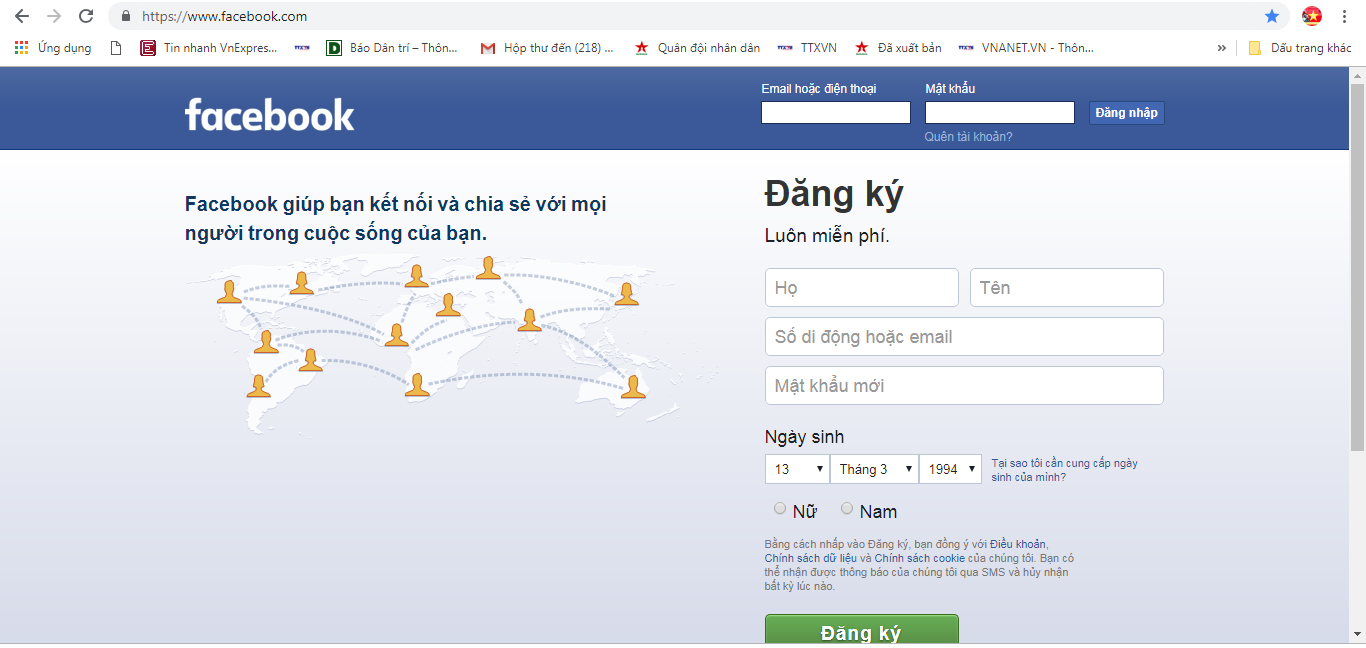Bookmark this page with the star icon

pyautogui.click(x=1272, y=16)
